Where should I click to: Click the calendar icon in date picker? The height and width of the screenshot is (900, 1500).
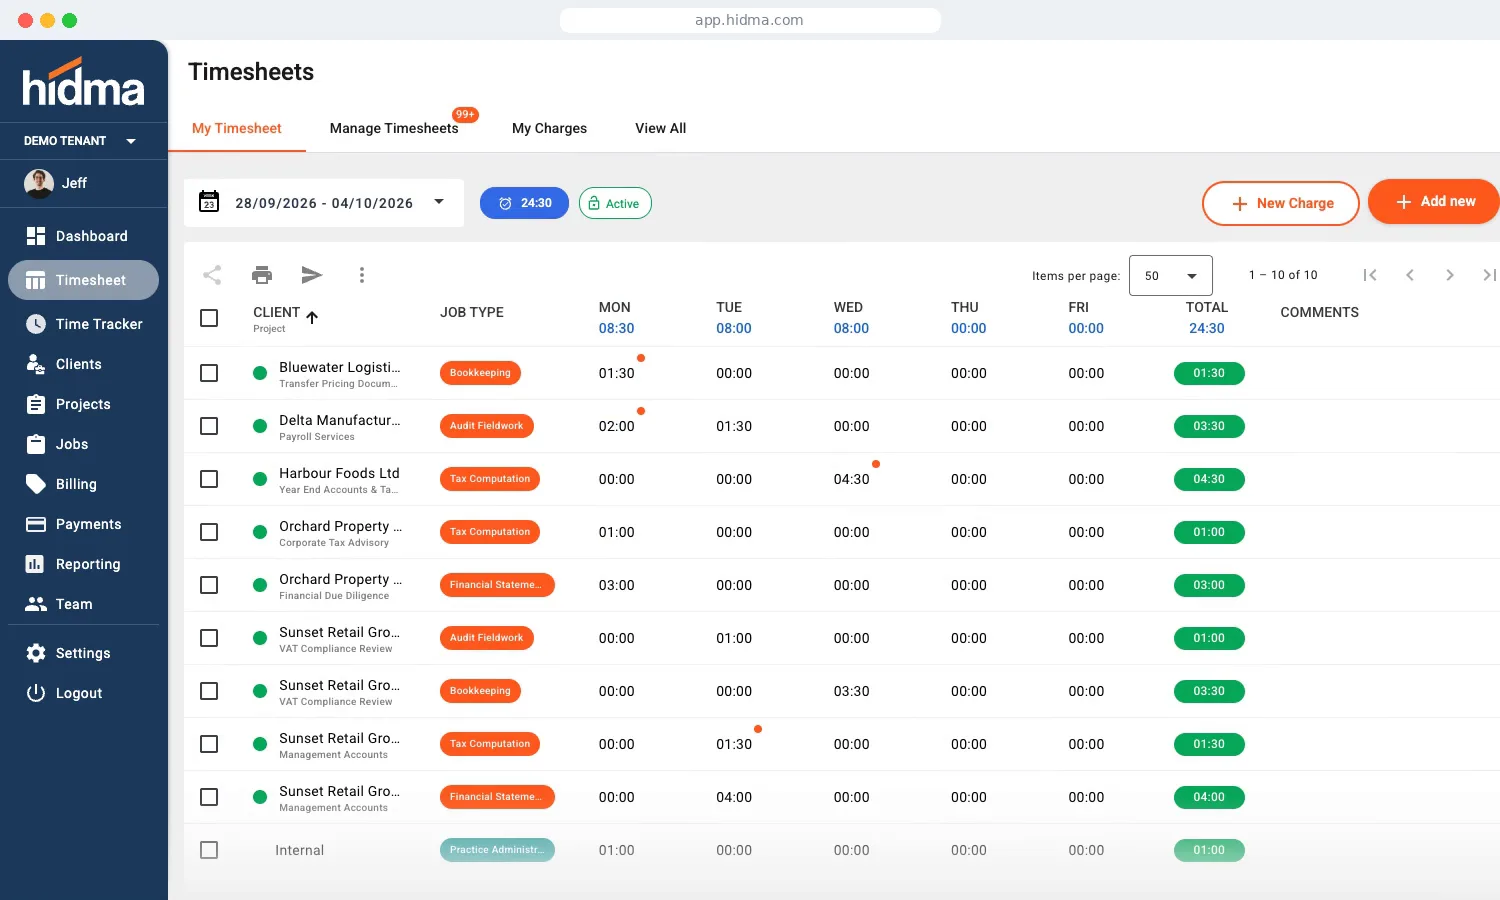point(209,202)
